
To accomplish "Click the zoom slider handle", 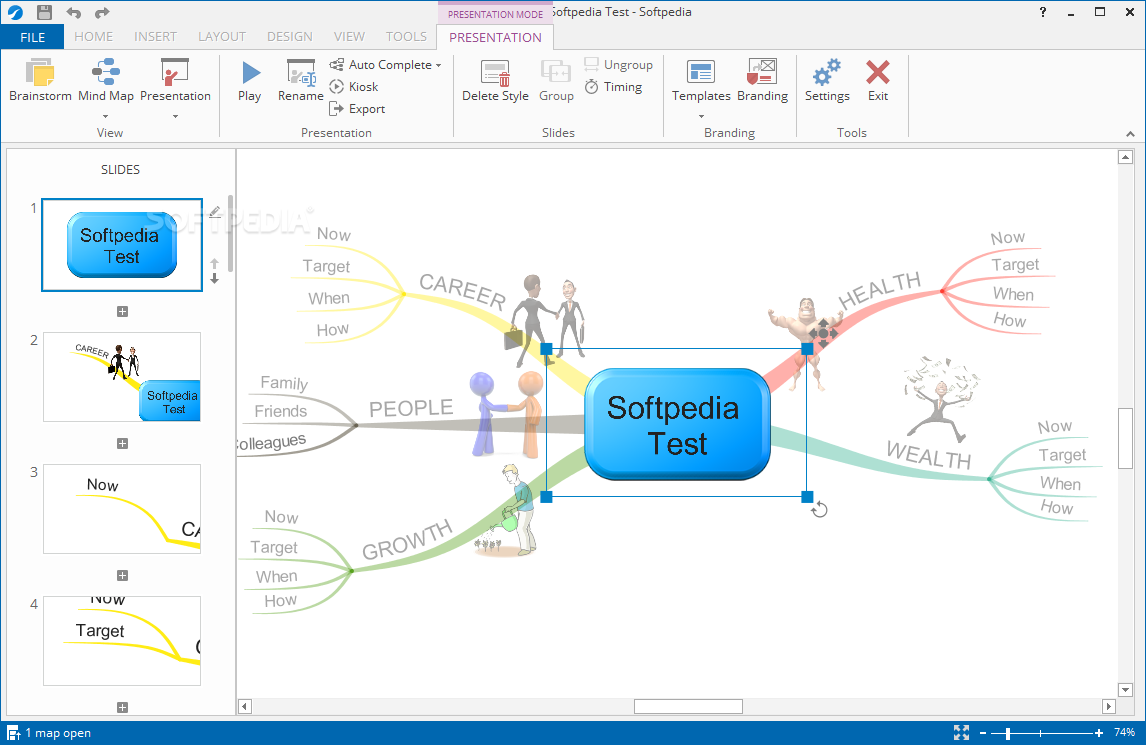I will pyautogui.click(x=1008, y=733).
